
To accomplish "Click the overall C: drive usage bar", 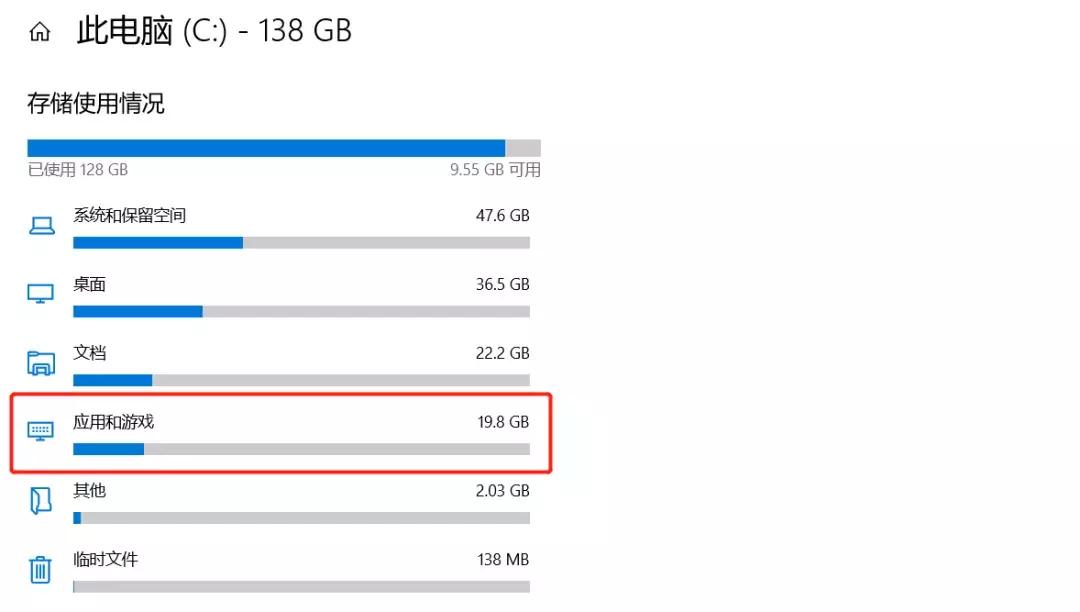I will (x=284, y=148).
